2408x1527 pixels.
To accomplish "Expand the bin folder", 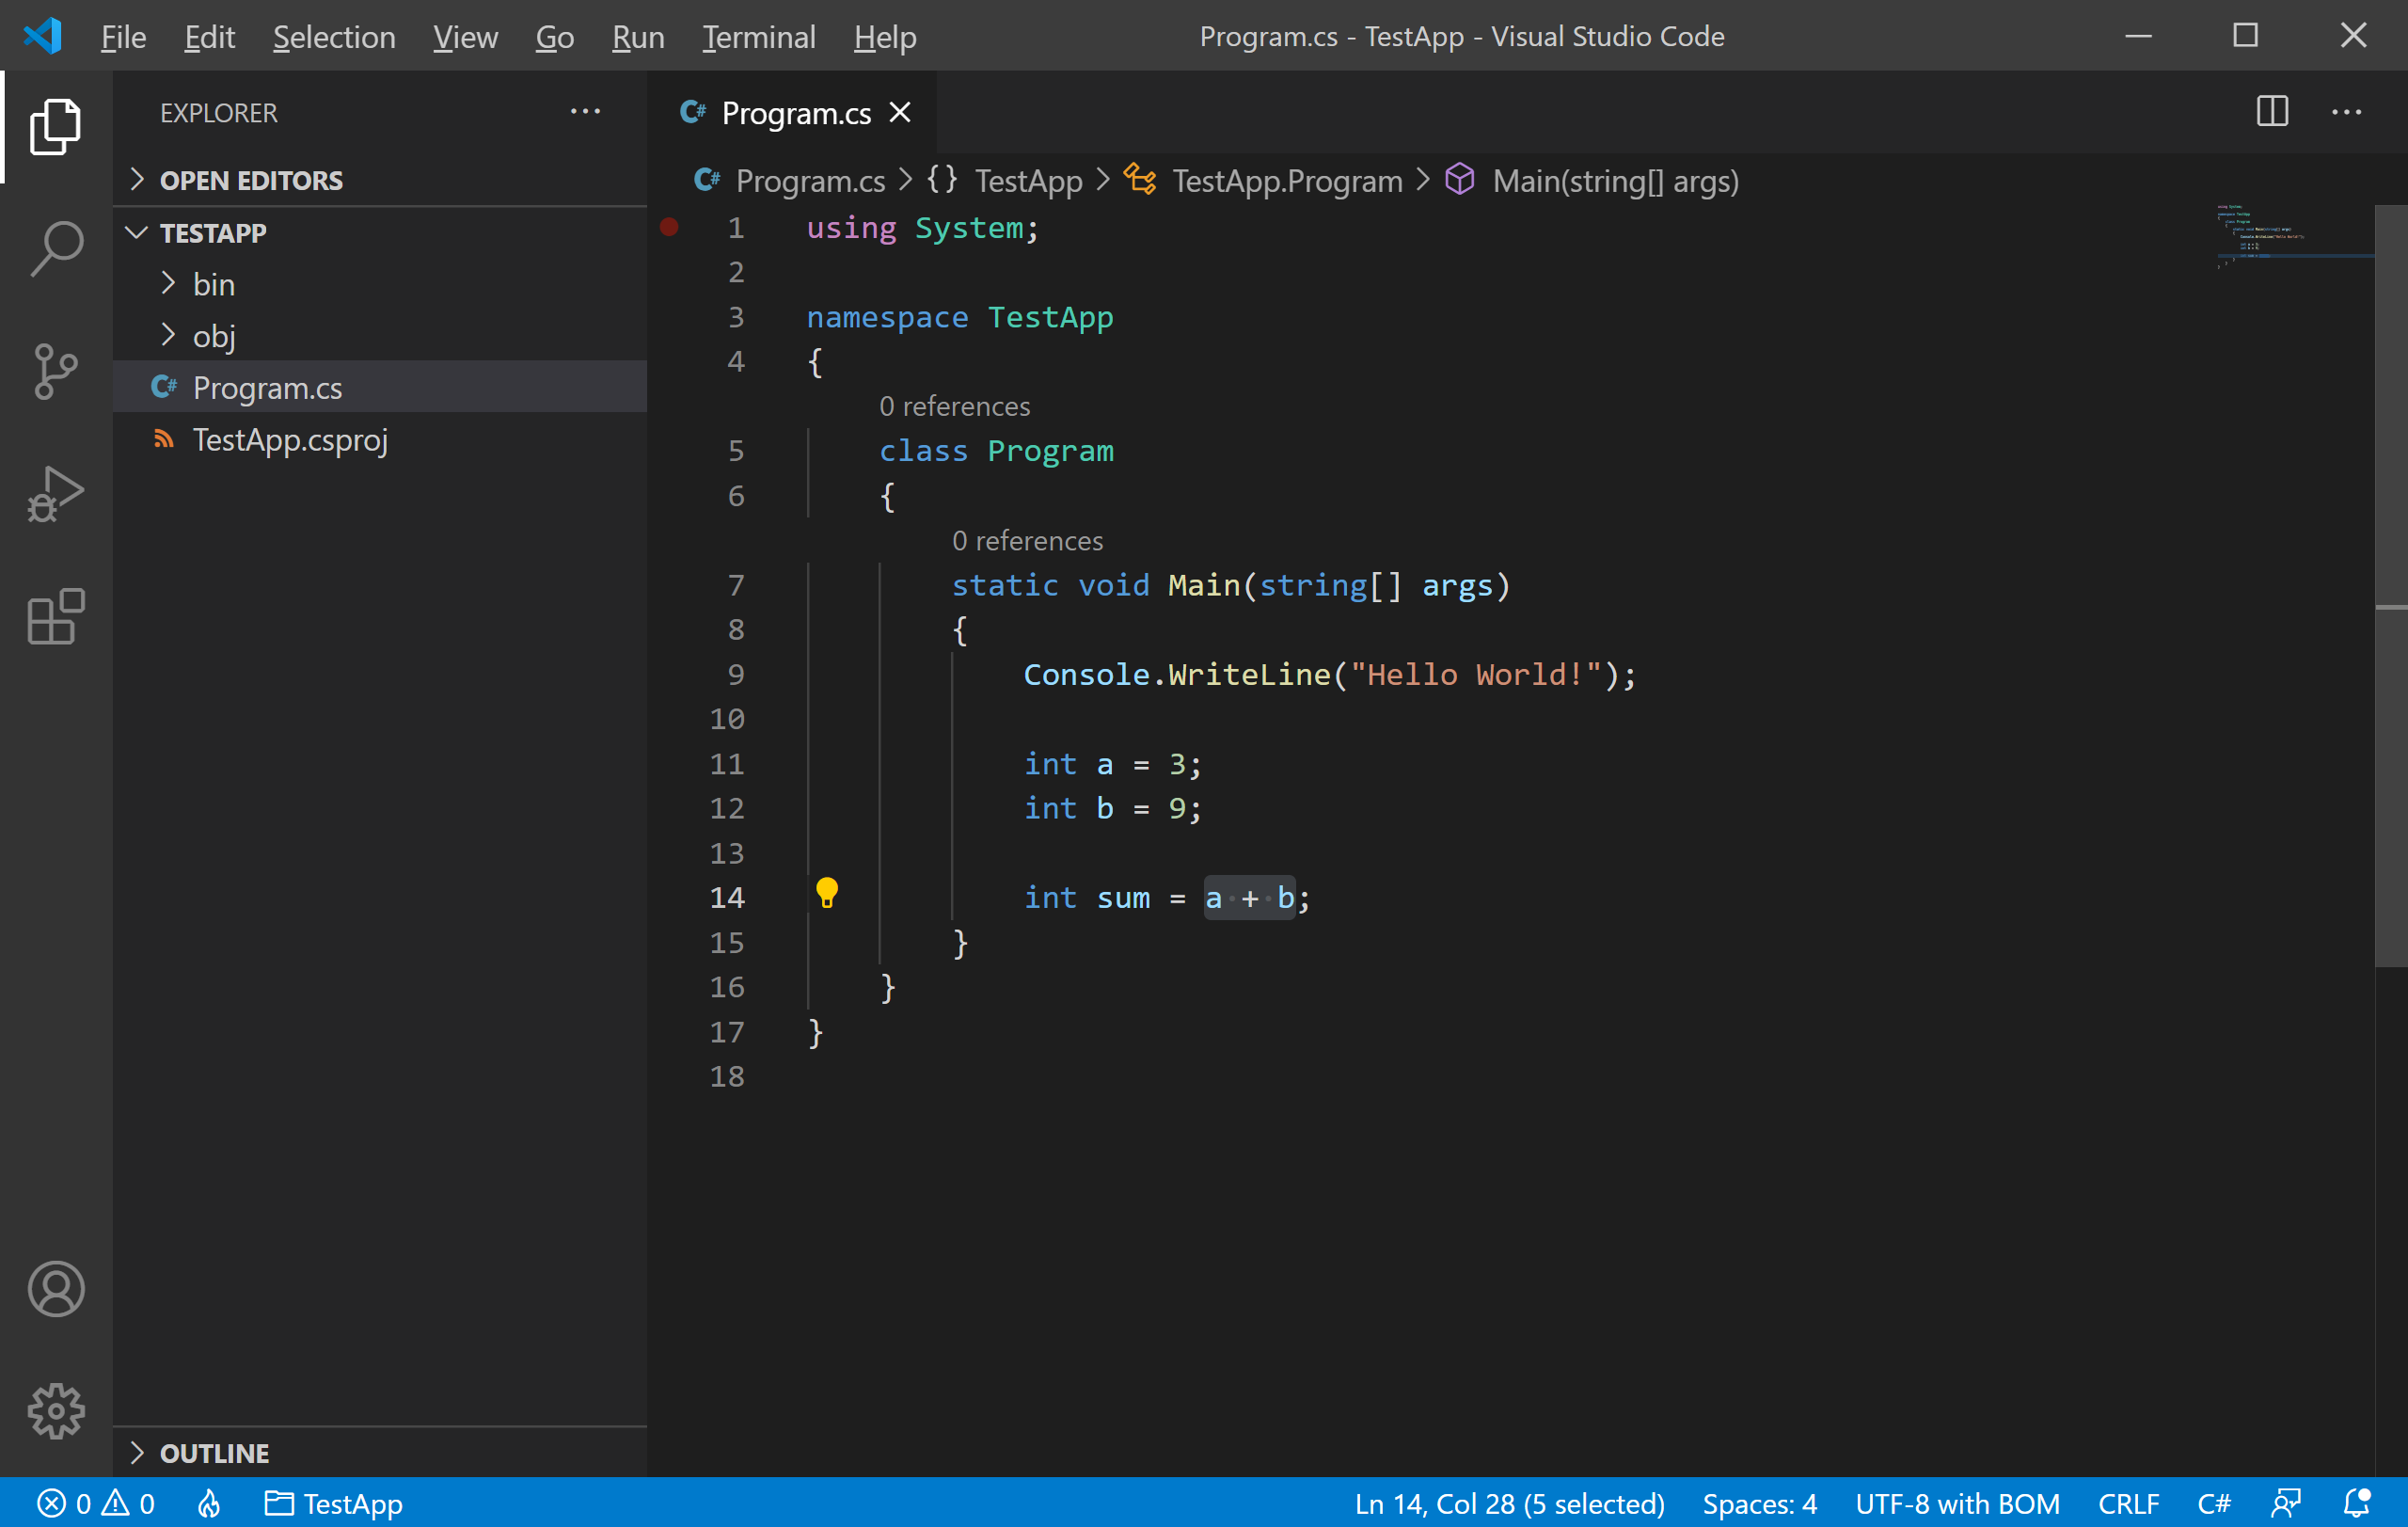I will click(213, 284).
